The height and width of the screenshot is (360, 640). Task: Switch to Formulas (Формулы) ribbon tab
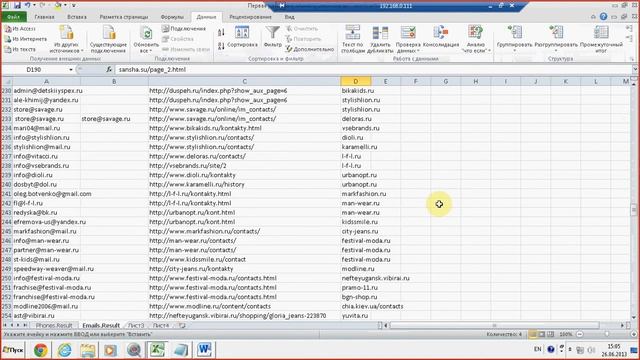click(x=172, y=17)
